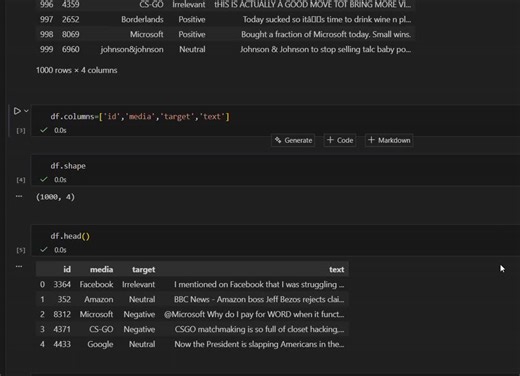520x376 pixels.
Task: Select the 'CS-GO' cell in row 3
Action: [101, 329]
